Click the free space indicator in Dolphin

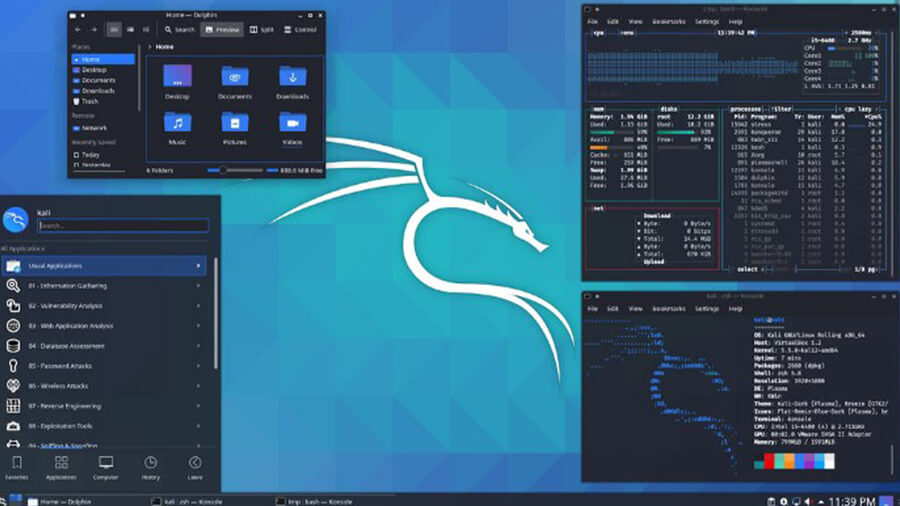point(295,170)
